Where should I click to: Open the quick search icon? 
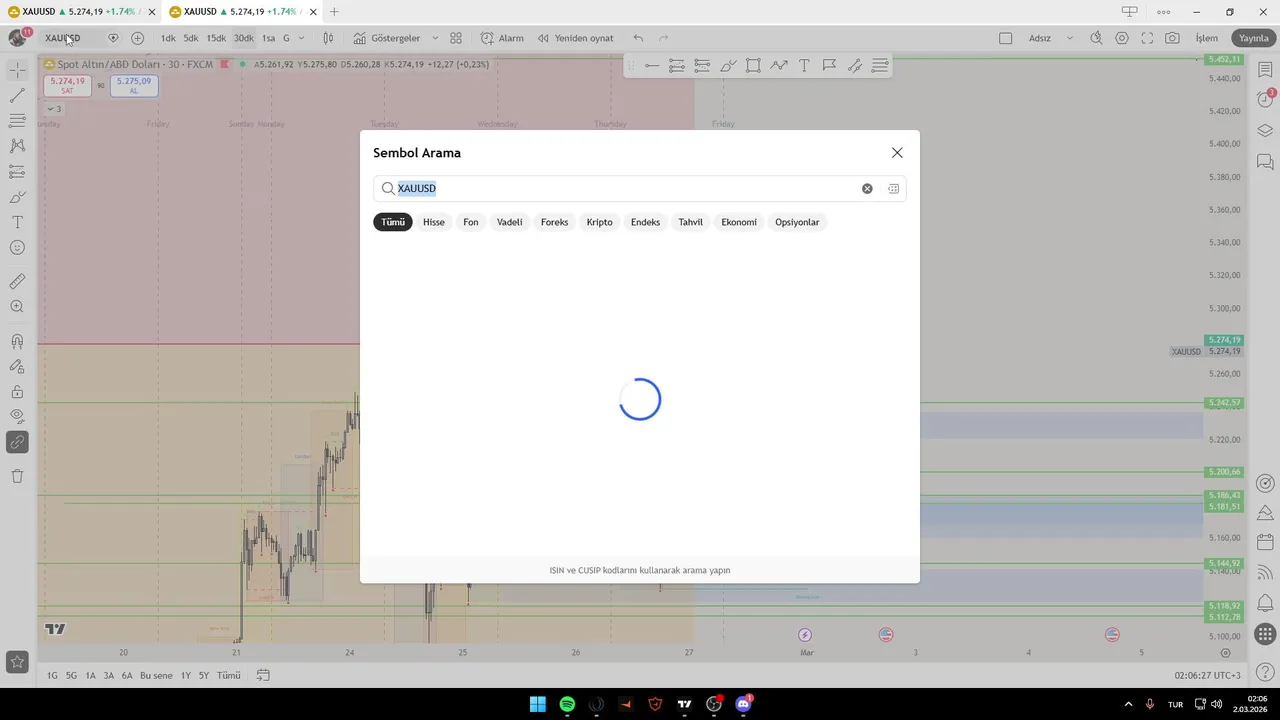tap(1096, 38)
